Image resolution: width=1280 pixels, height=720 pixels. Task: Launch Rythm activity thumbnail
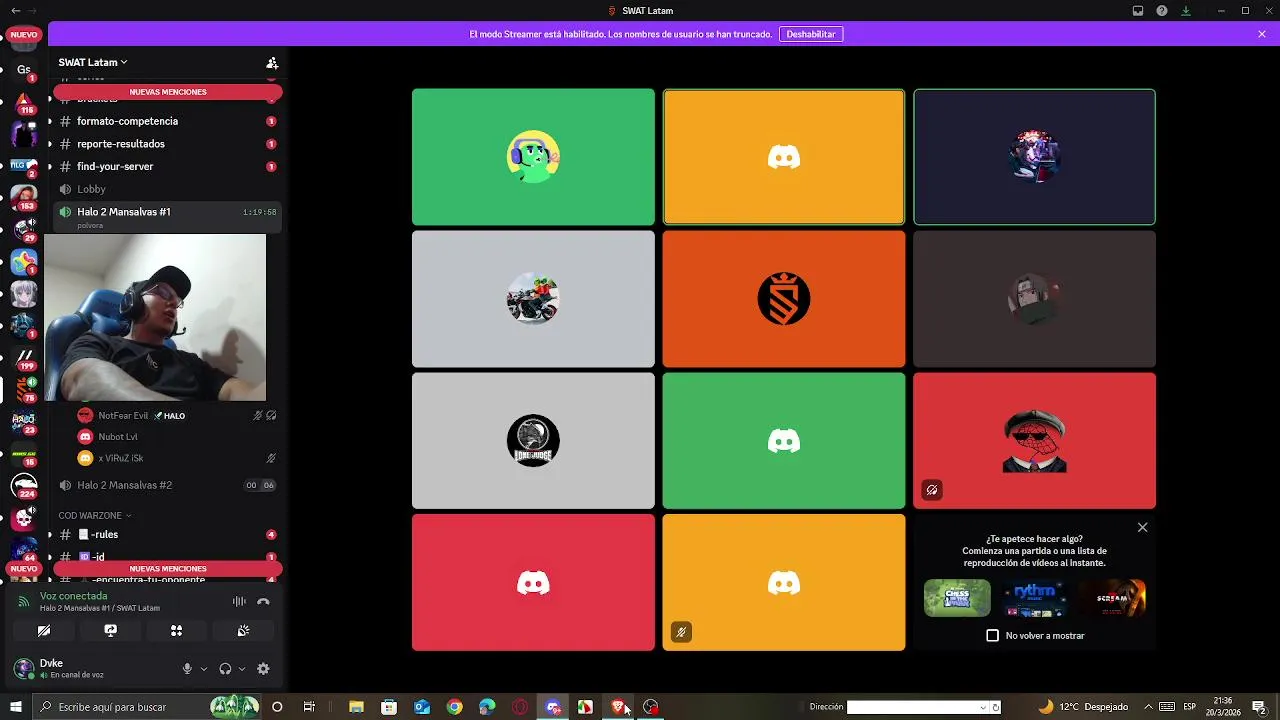point(1035,598)
